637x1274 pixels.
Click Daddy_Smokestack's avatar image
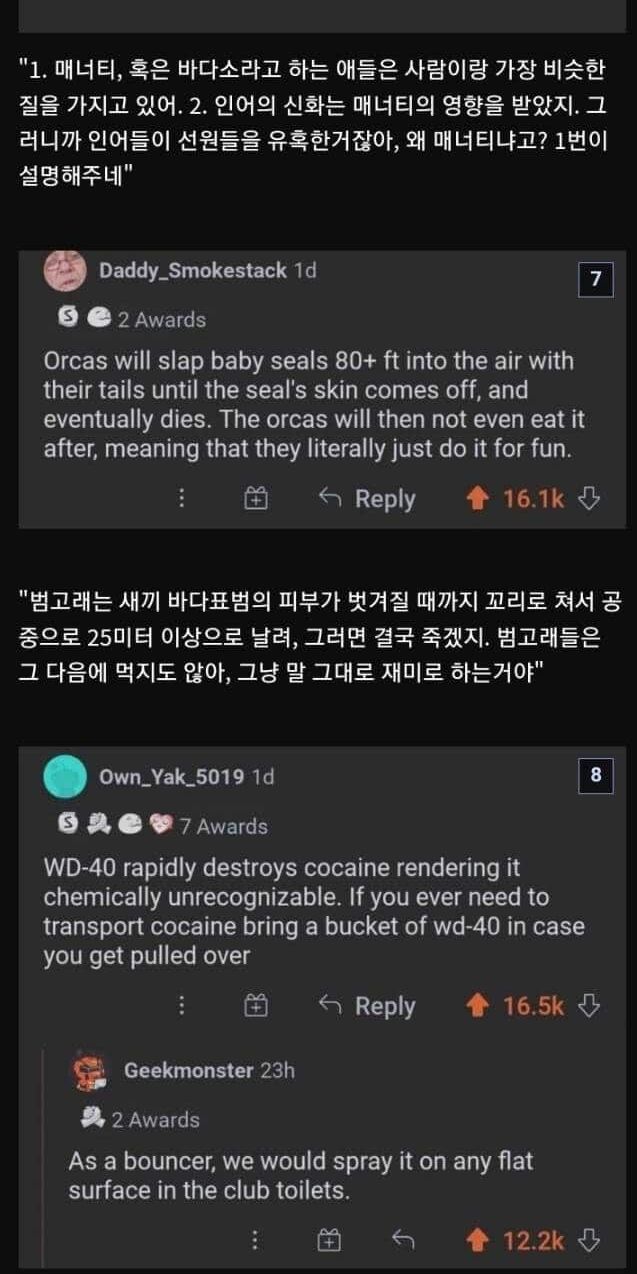point(65,271)
